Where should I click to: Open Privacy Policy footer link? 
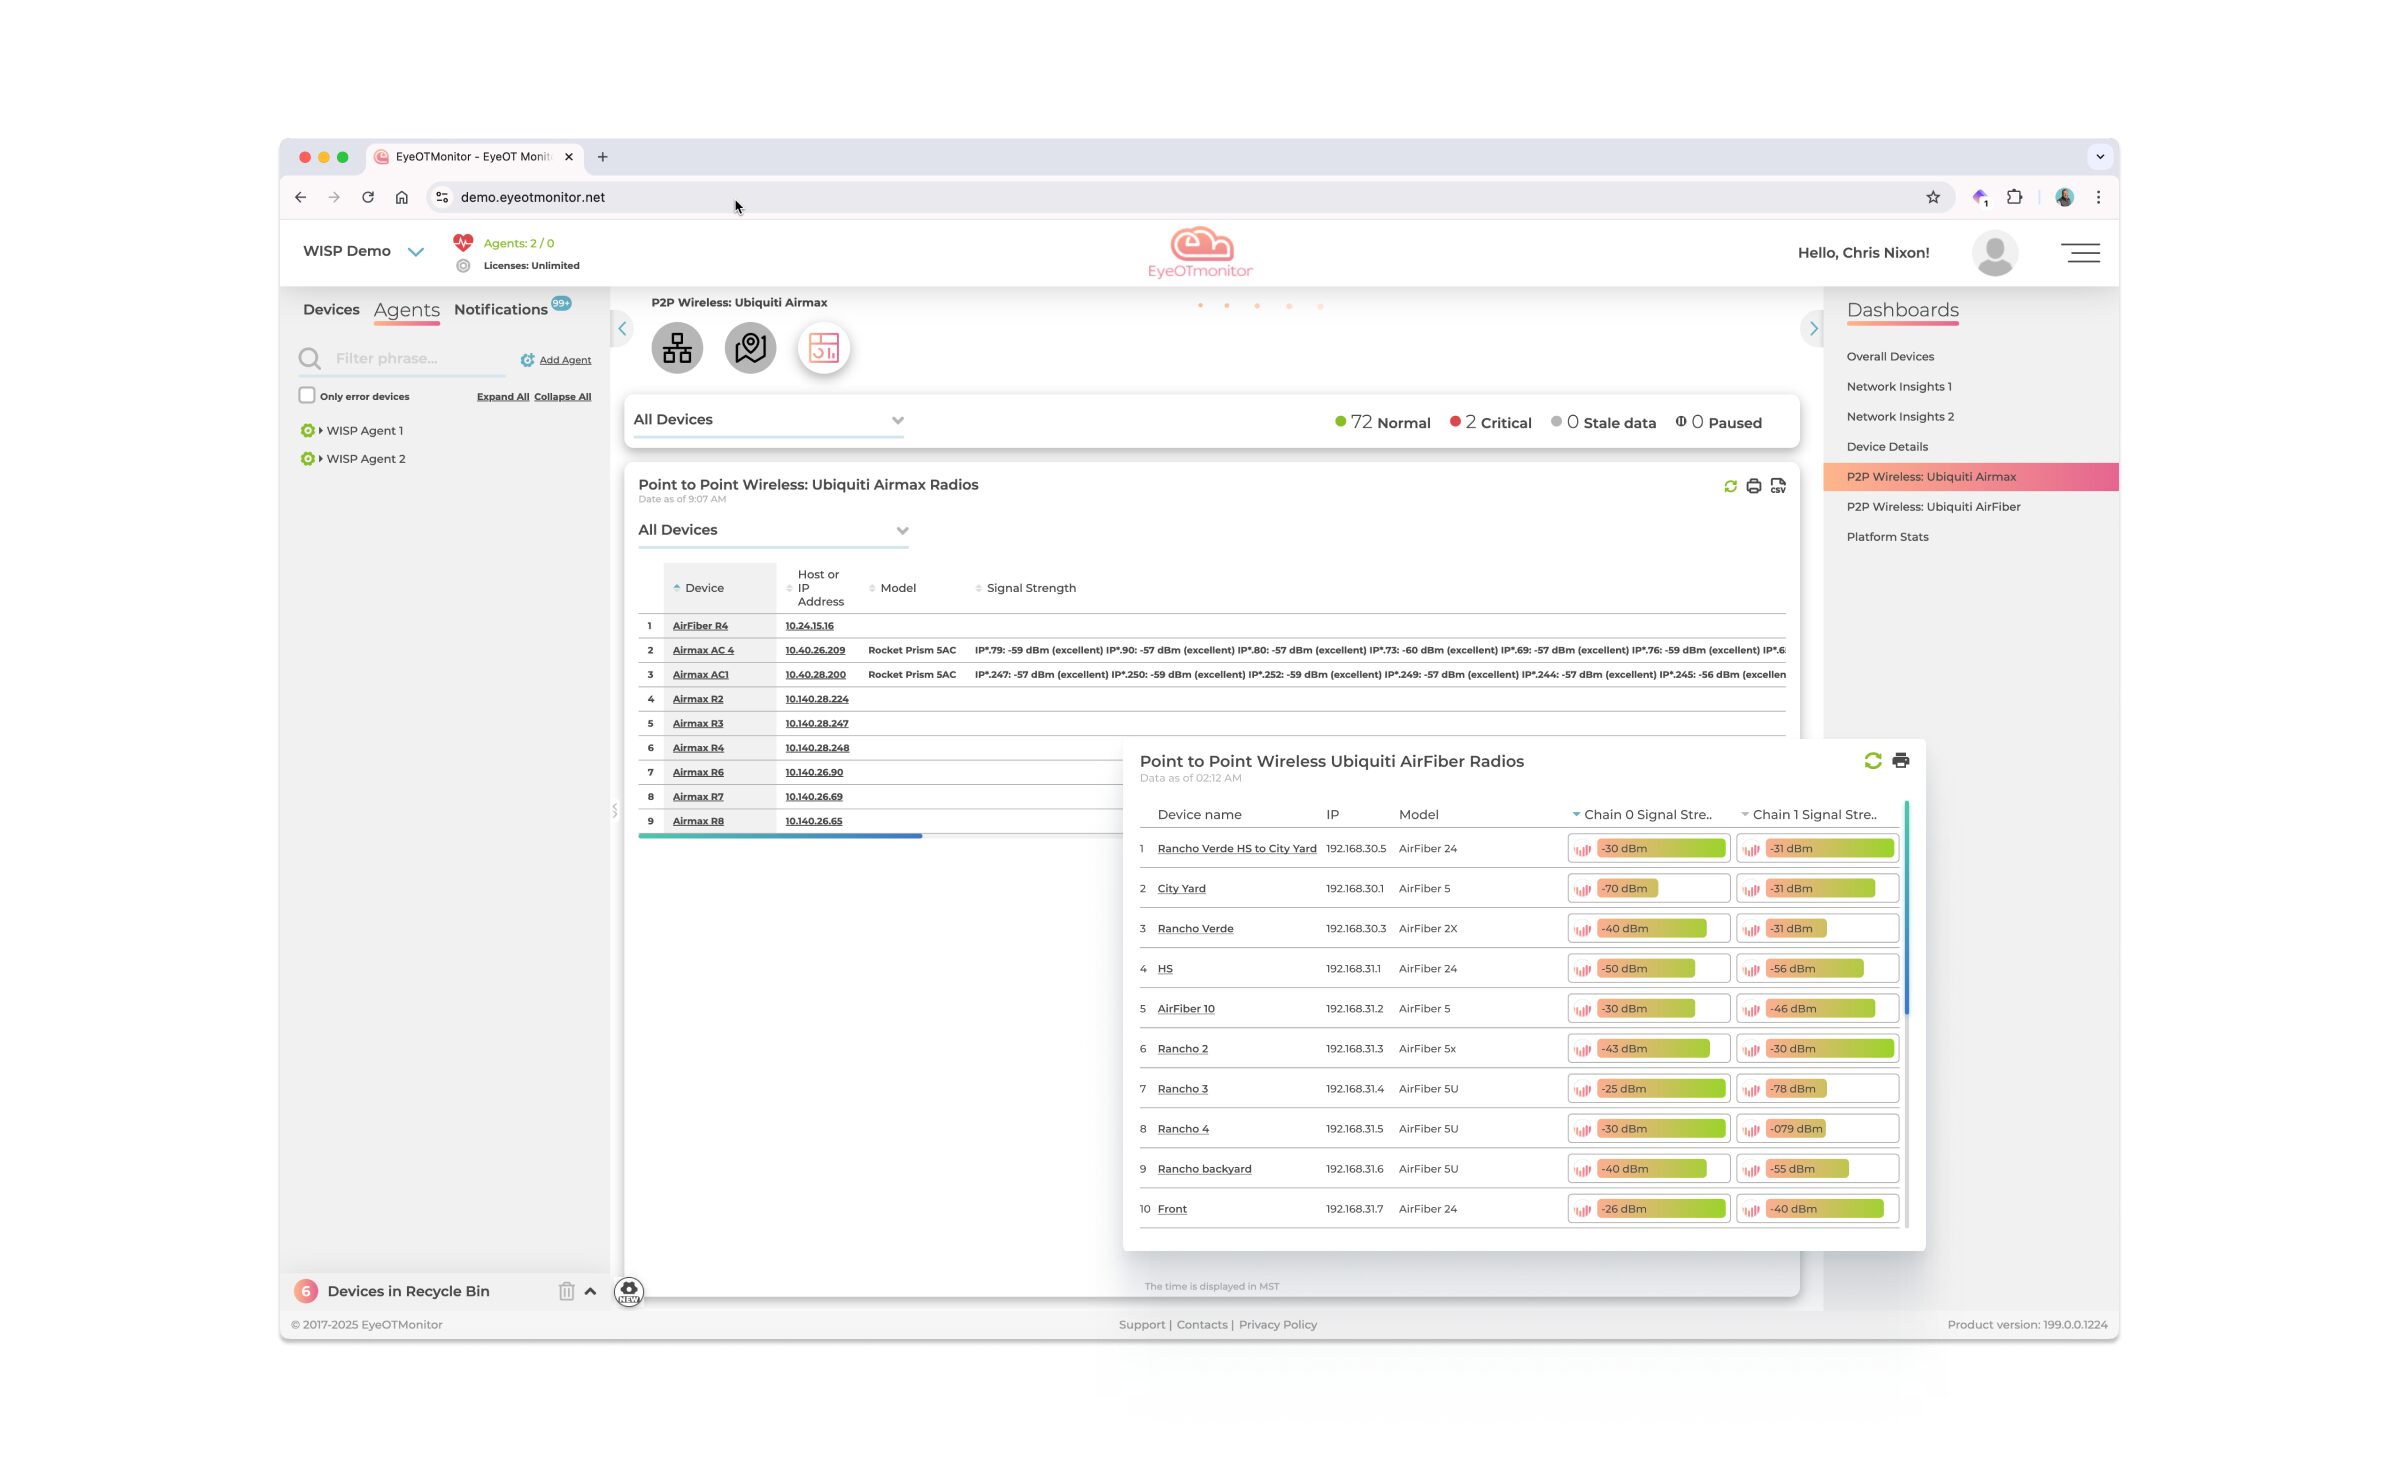pyautogui.click(x=1278, y=1325)
